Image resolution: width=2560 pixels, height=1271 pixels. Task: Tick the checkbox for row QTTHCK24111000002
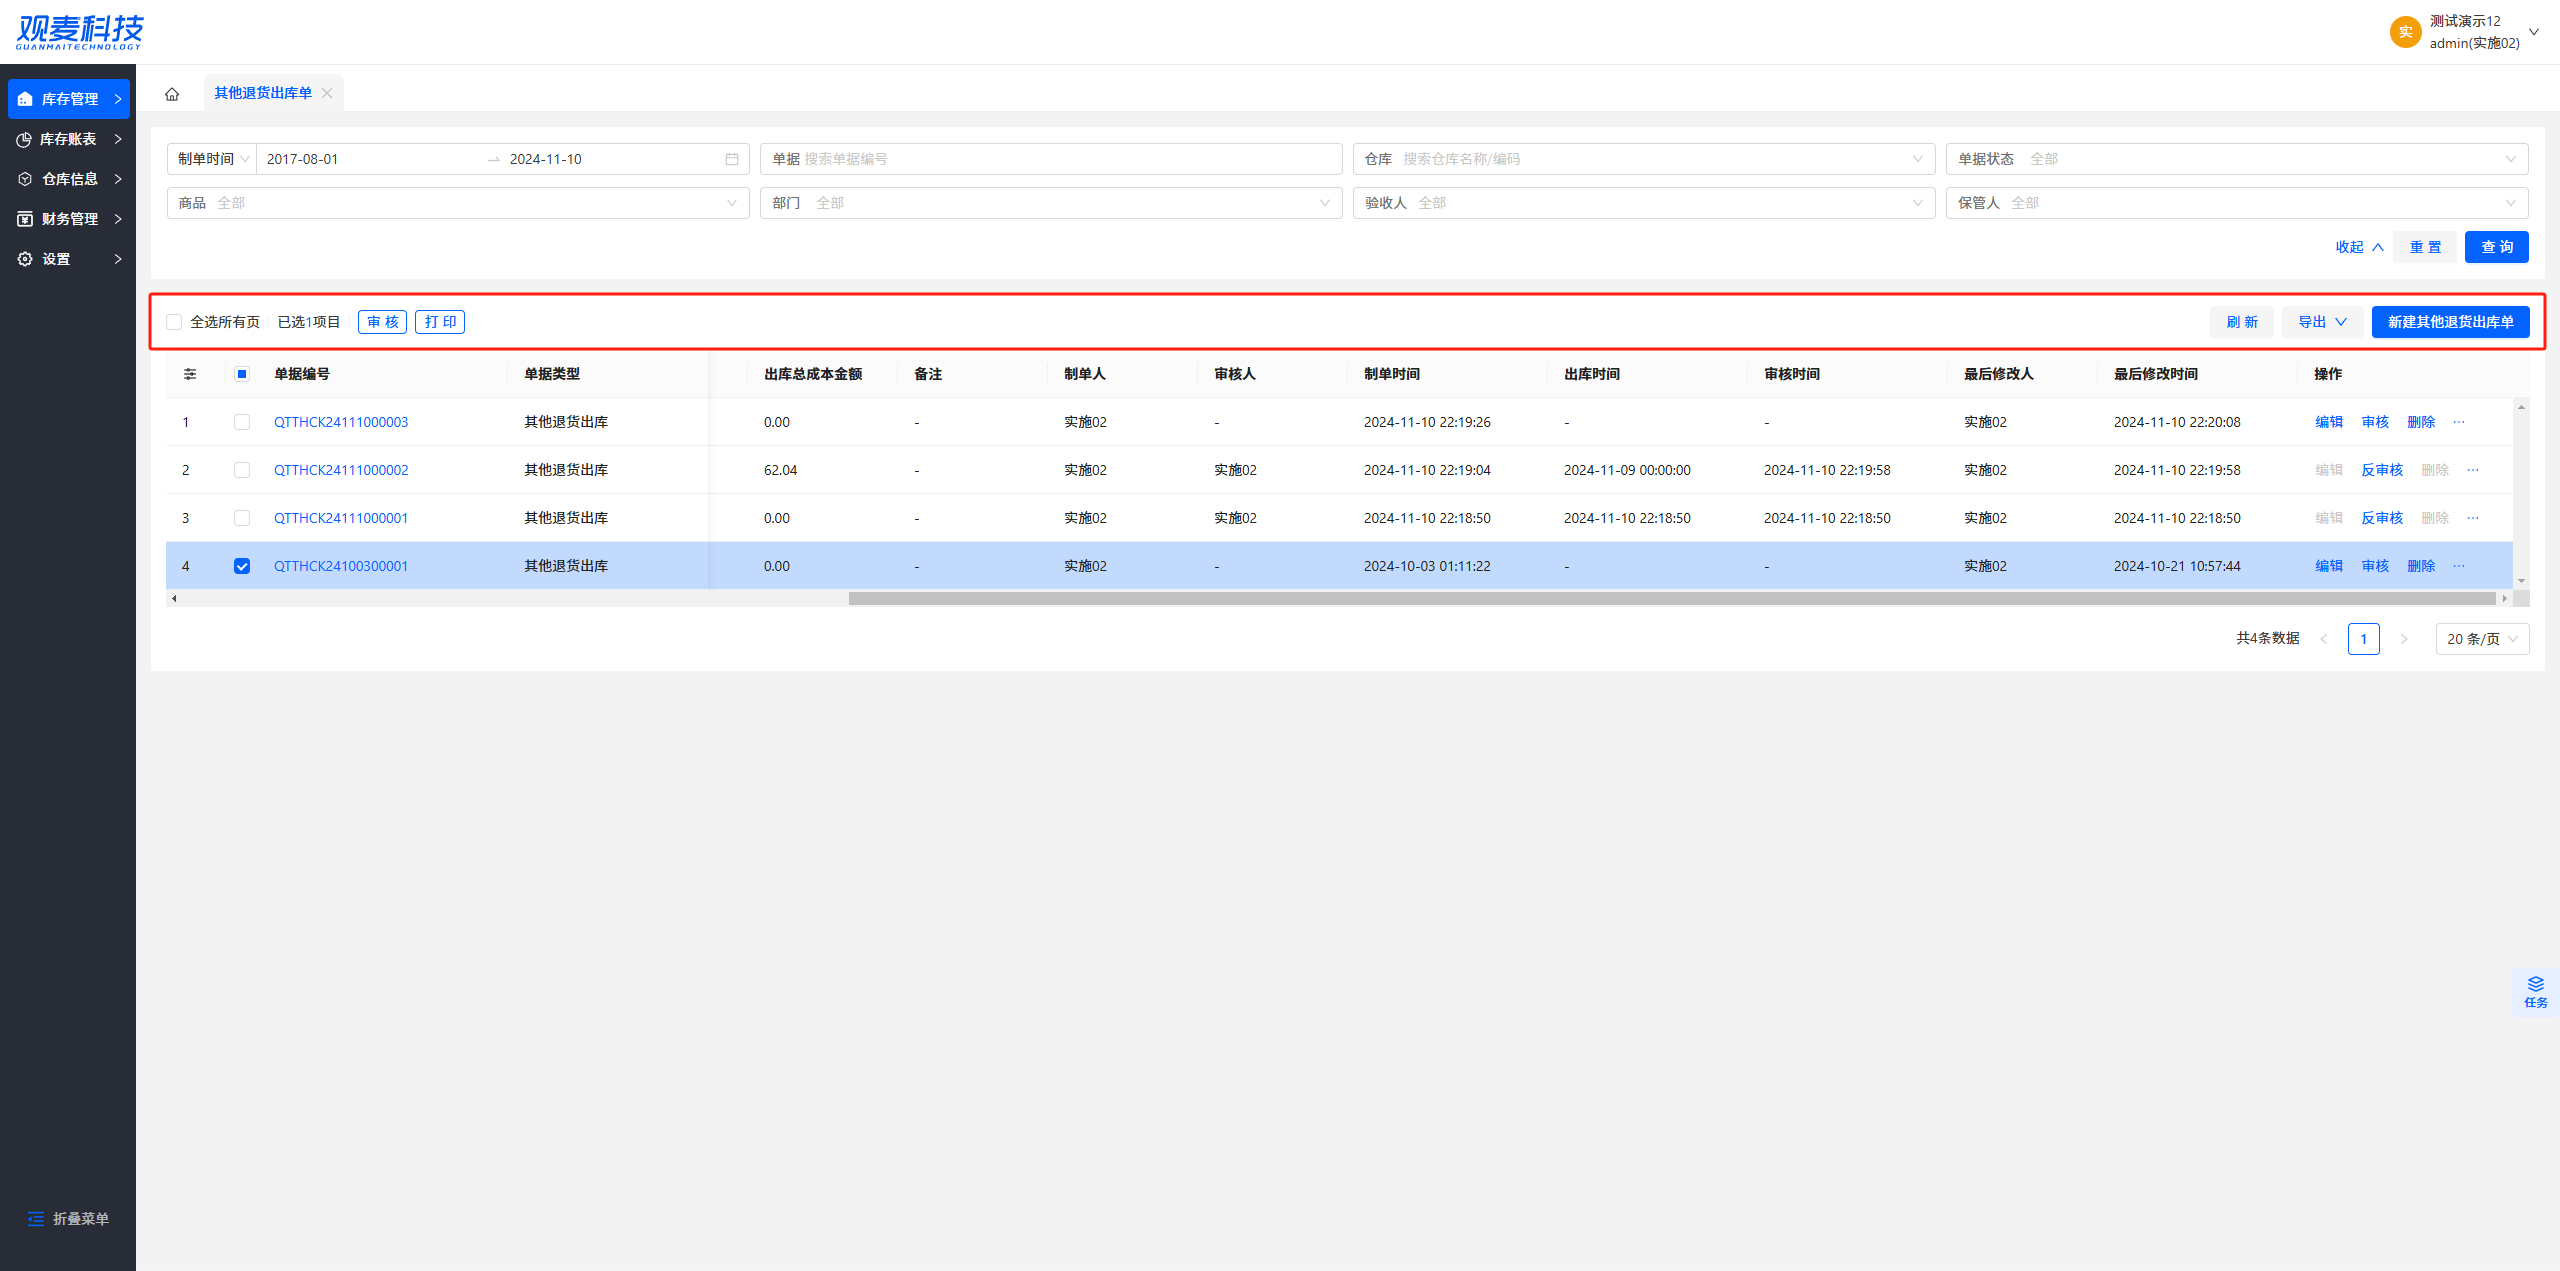(x=242, y=470)
